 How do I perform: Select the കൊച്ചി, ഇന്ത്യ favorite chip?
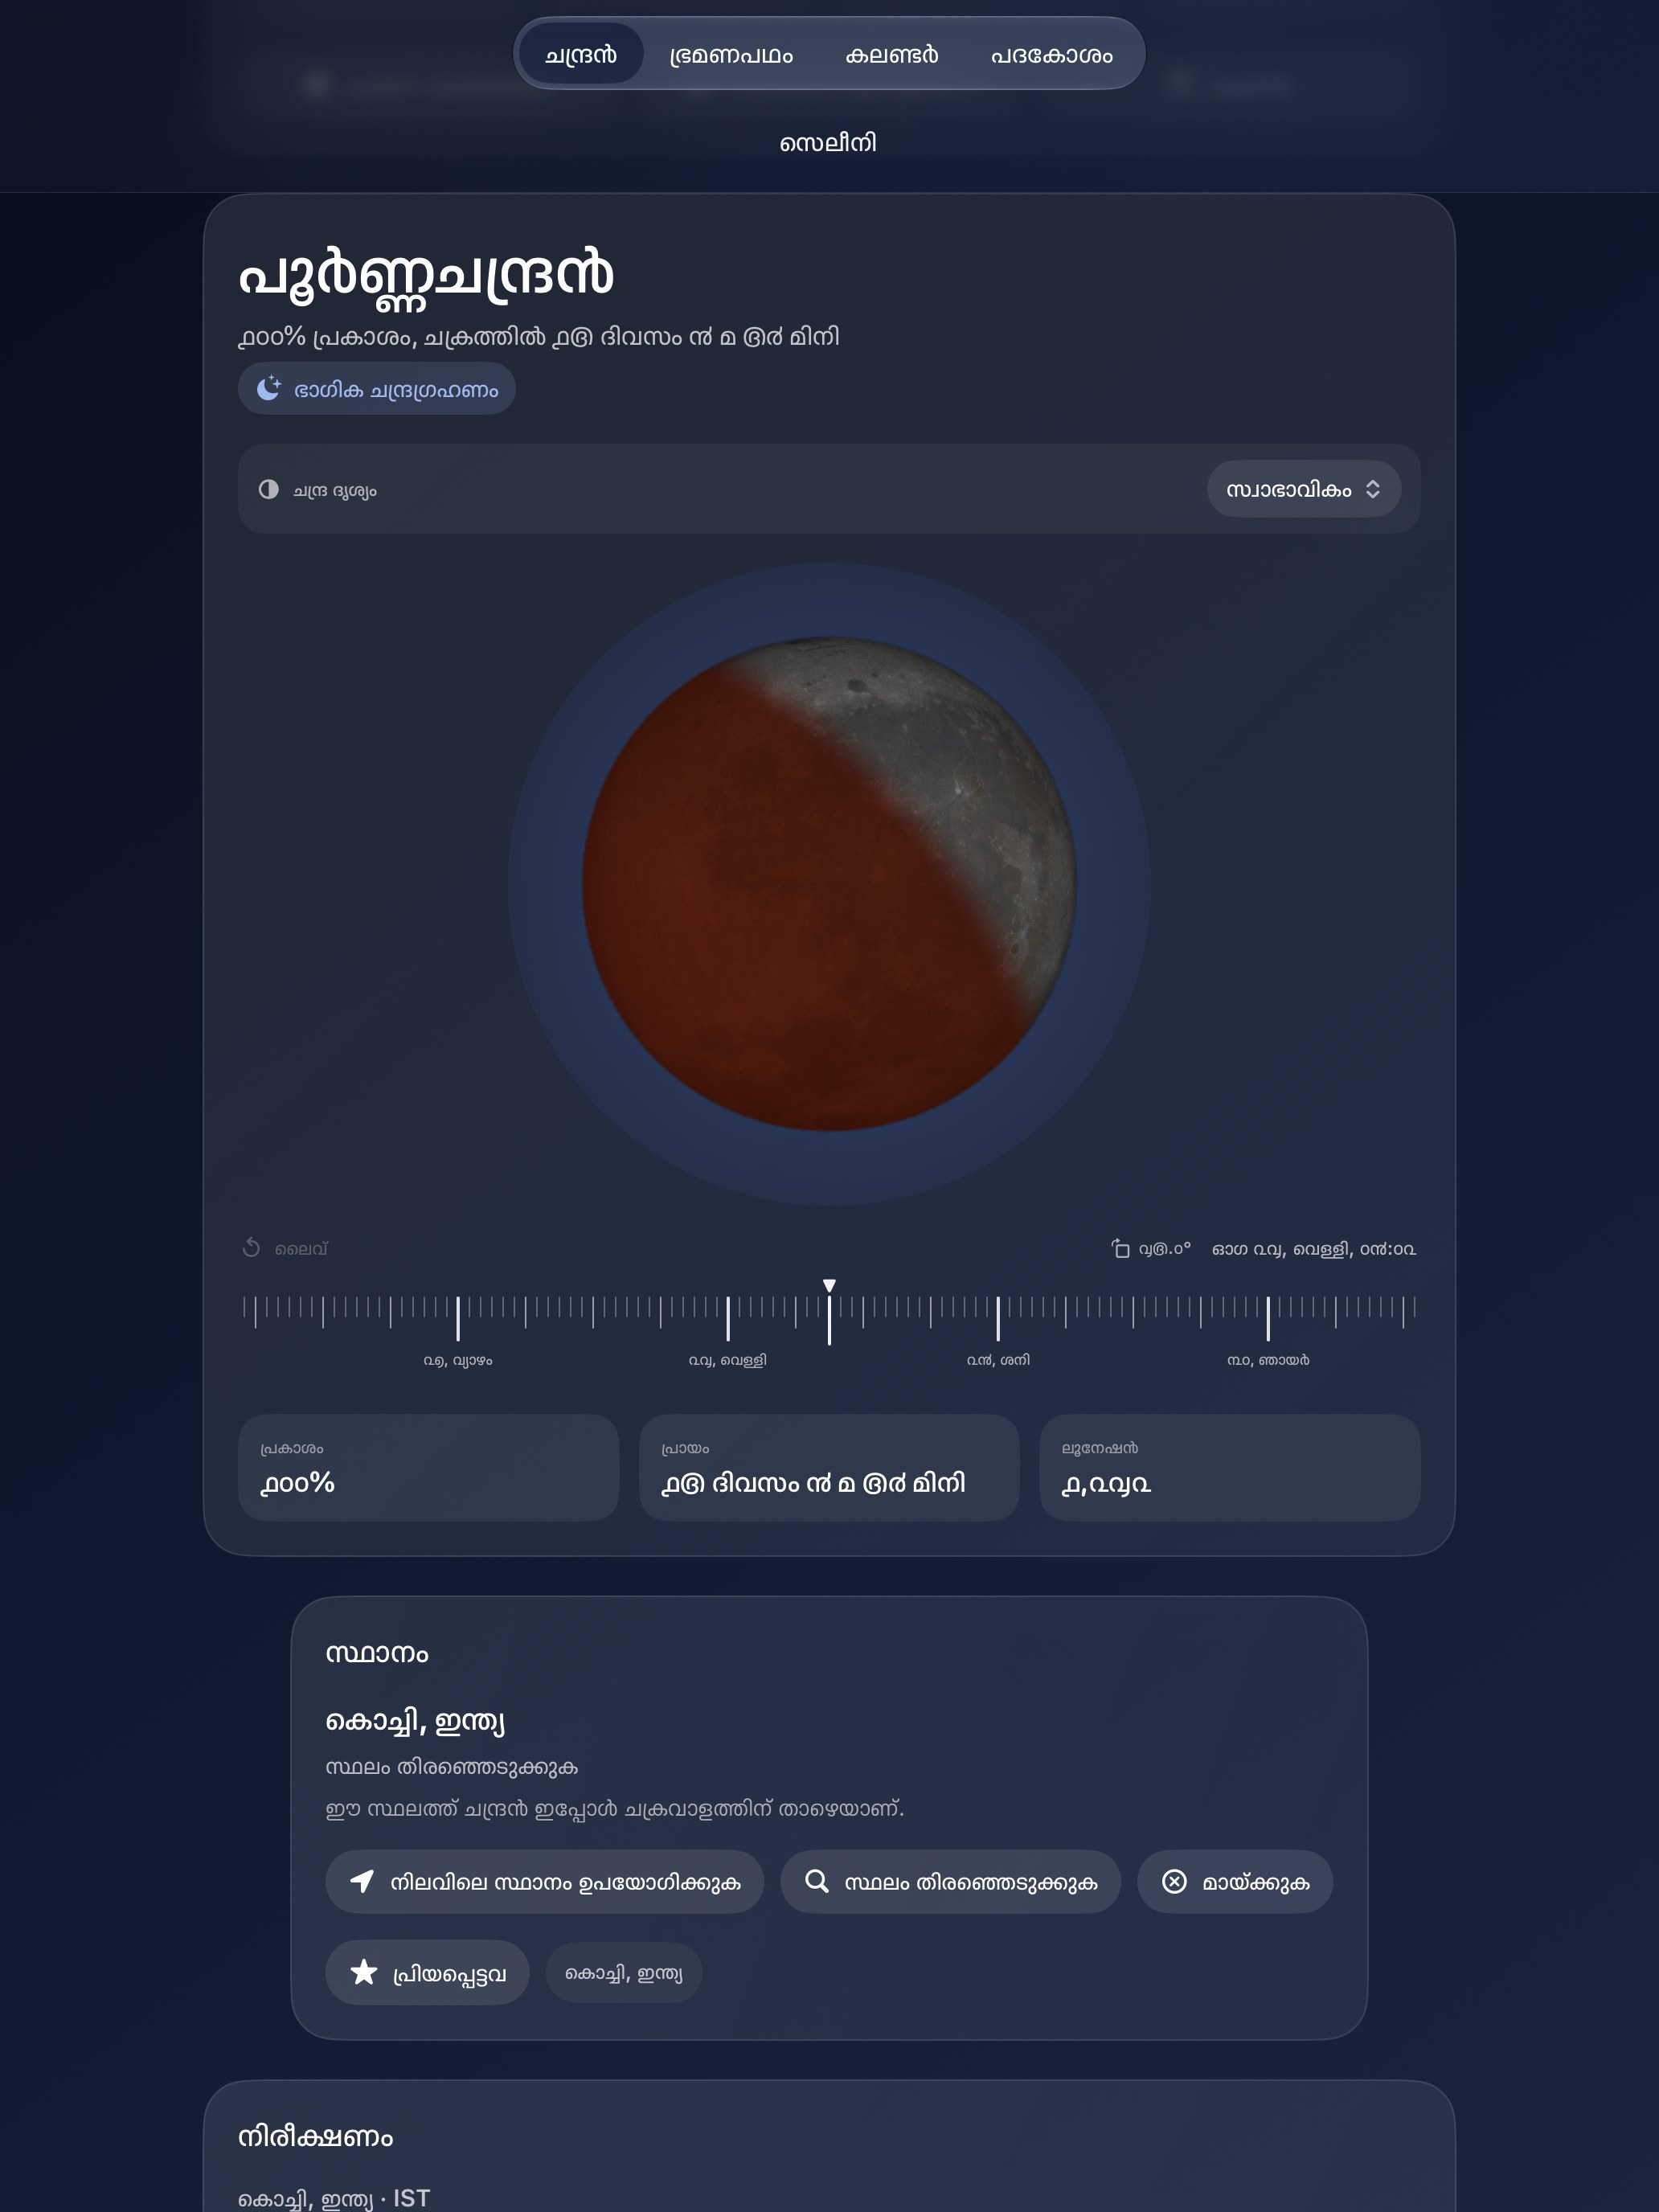click(624, 1973)
